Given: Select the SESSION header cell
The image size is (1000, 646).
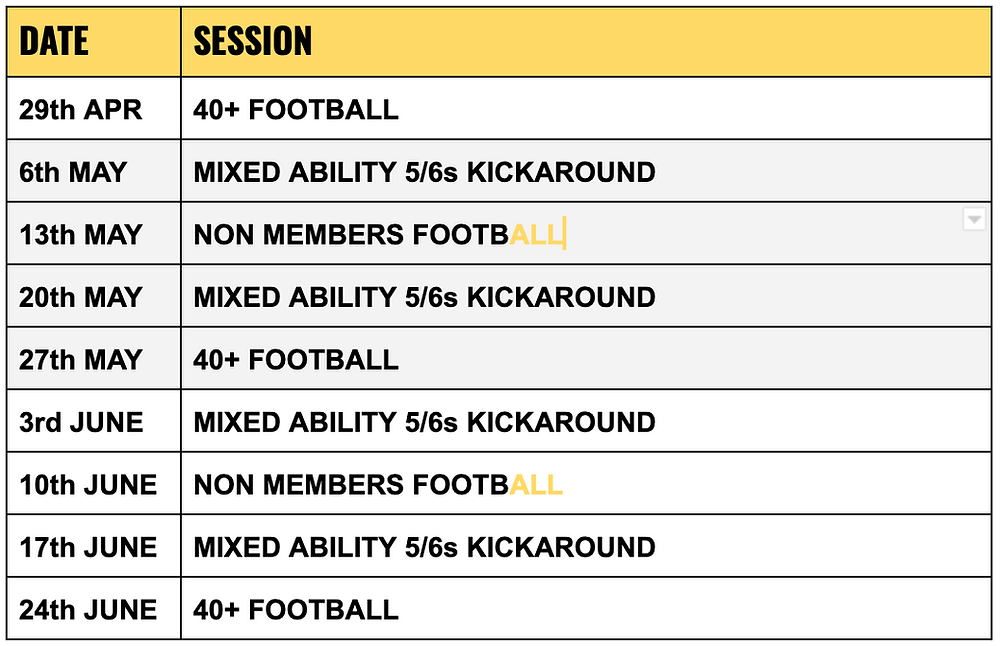Looking at the screenshot, I should coord(586,41).
